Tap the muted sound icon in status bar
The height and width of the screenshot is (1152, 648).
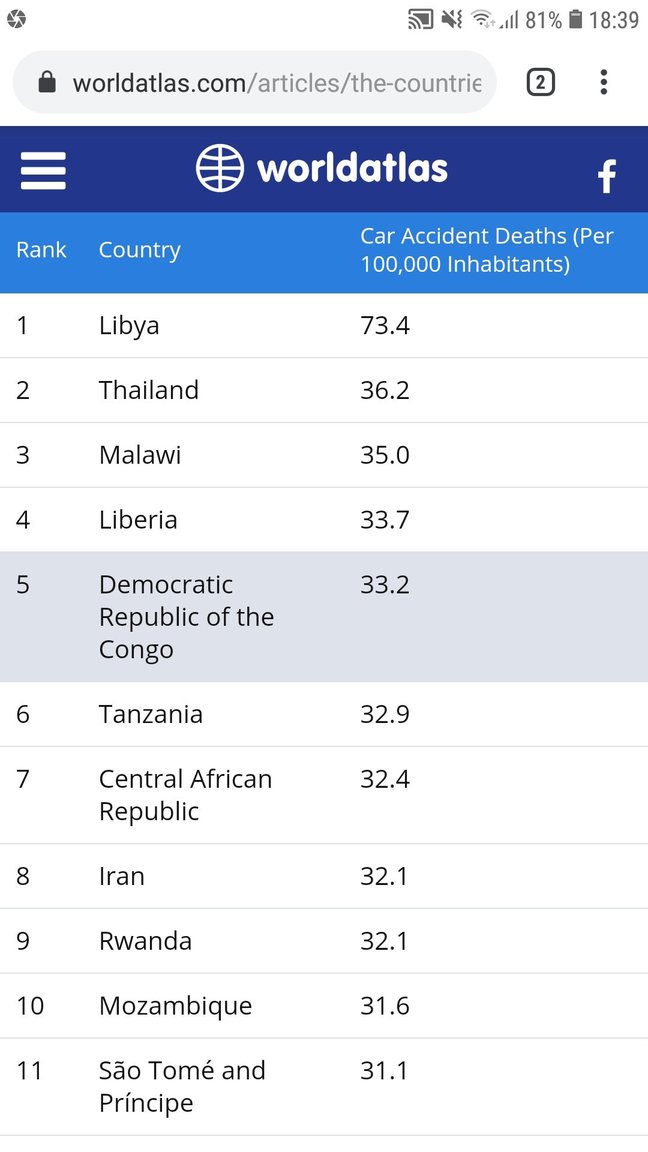coord(452,20)
